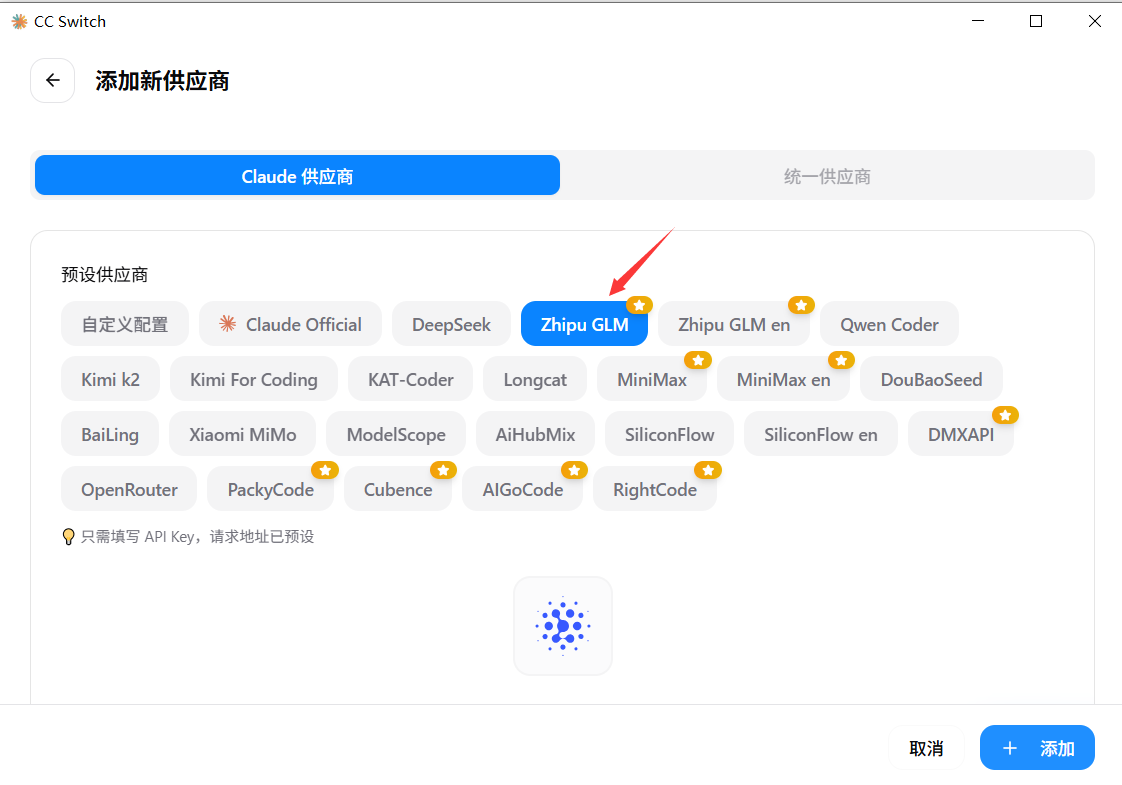The height and width of the screenshot is (785, 1122).
Task: Choose the MiniMax en preset
Action: pos(784,379)
